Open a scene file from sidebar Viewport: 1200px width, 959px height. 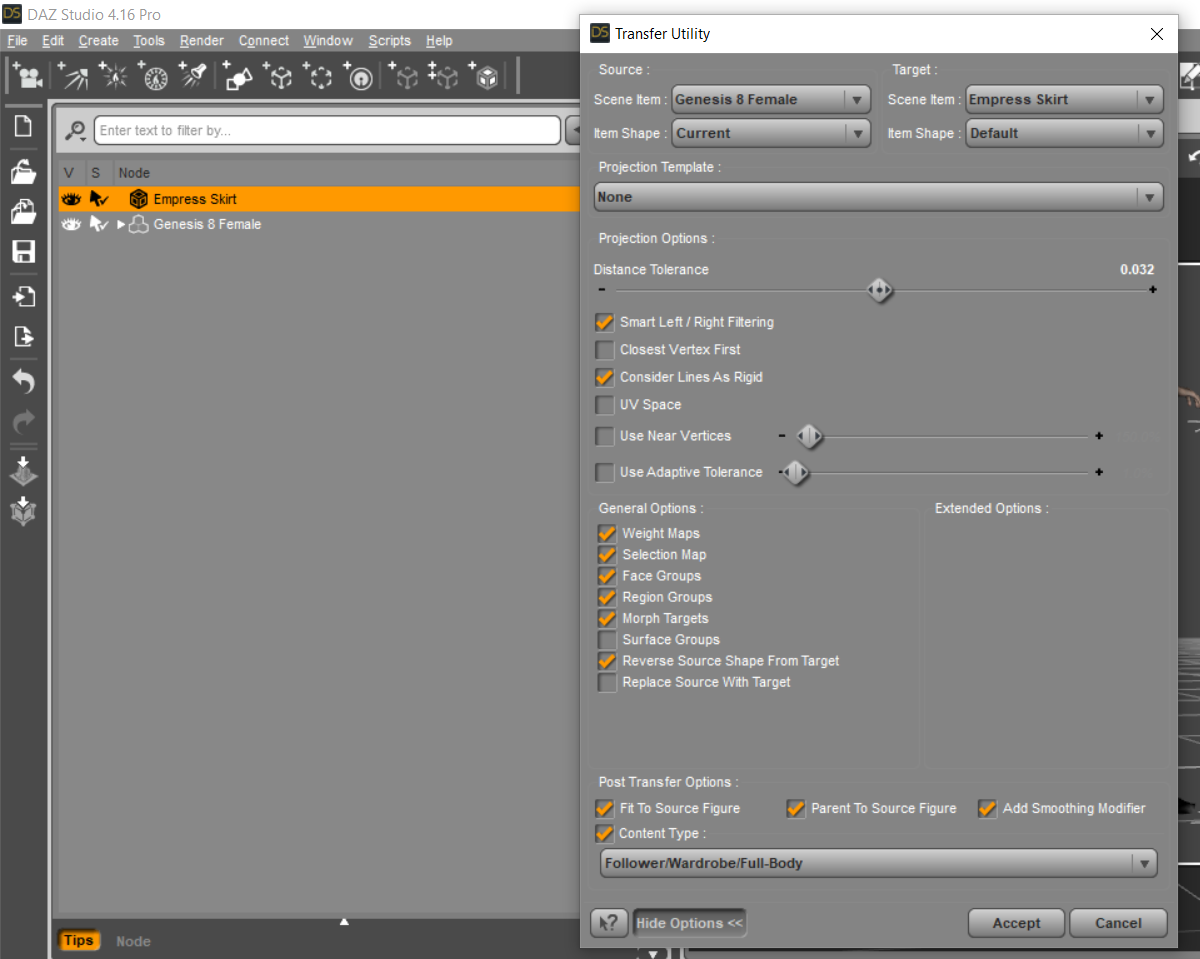point(23,171)
